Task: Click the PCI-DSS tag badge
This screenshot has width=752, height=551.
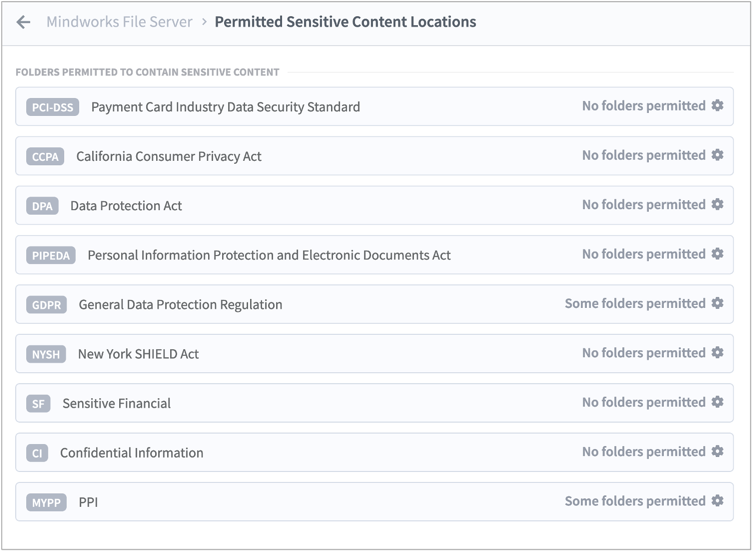Action: click(x=52, y=107)
